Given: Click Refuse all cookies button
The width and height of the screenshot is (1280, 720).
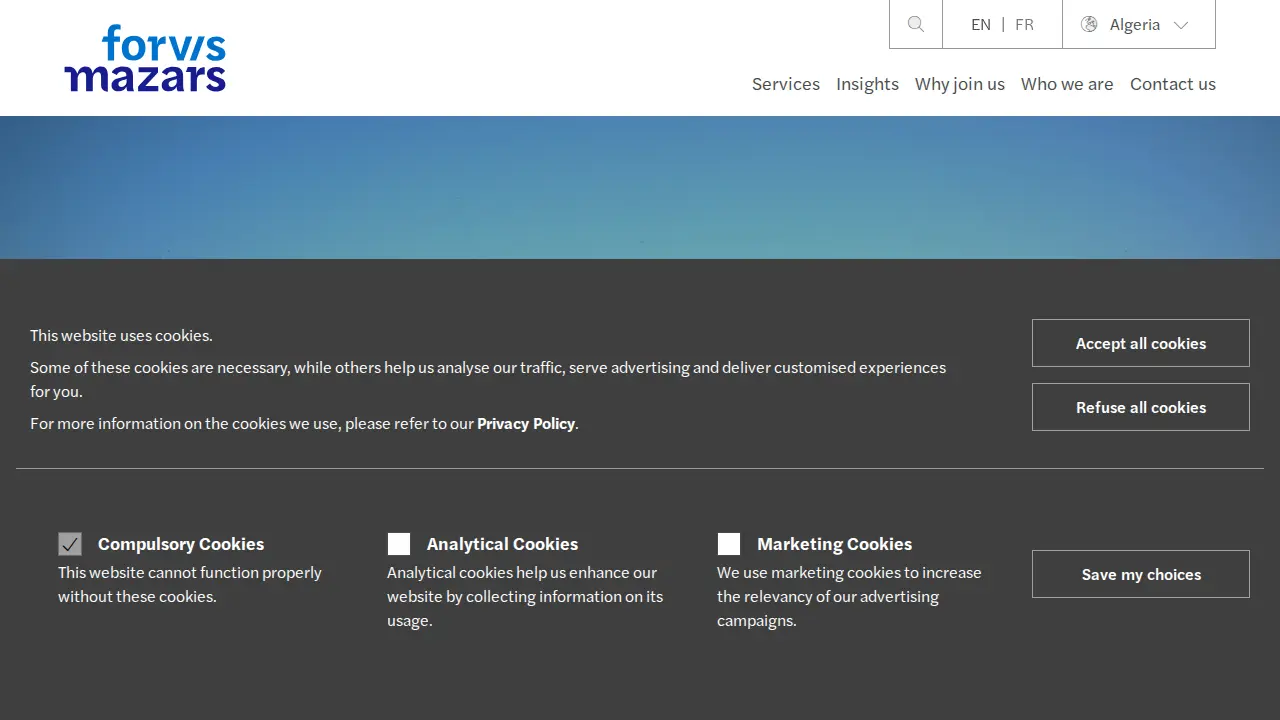Looking at the screenshot, I should (1141, 407).
